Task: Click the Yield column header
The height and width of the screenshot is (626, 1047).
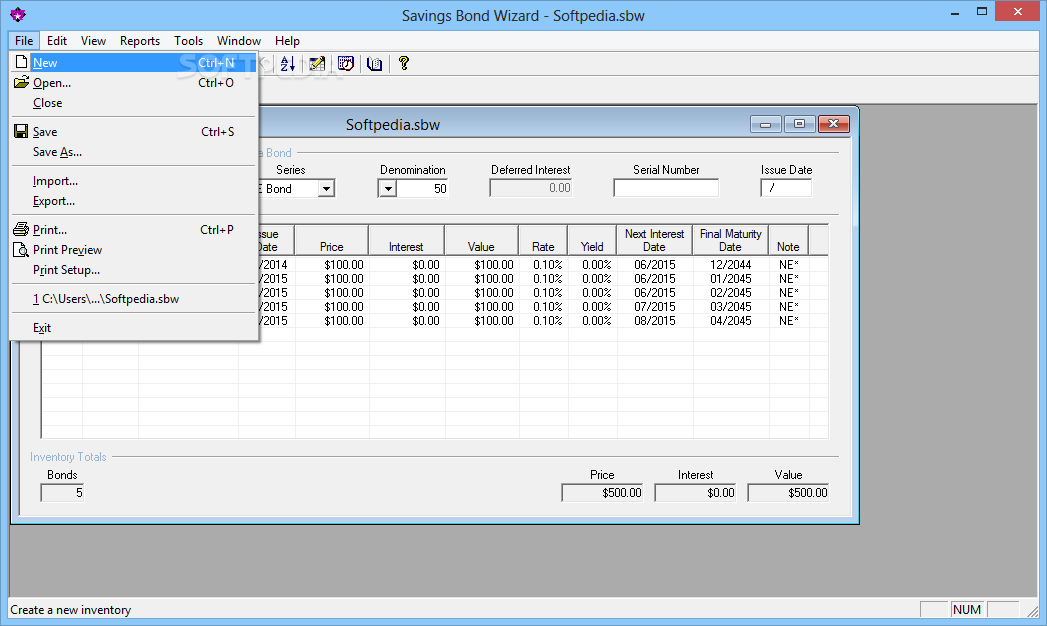Action: [x=592, y=240]
